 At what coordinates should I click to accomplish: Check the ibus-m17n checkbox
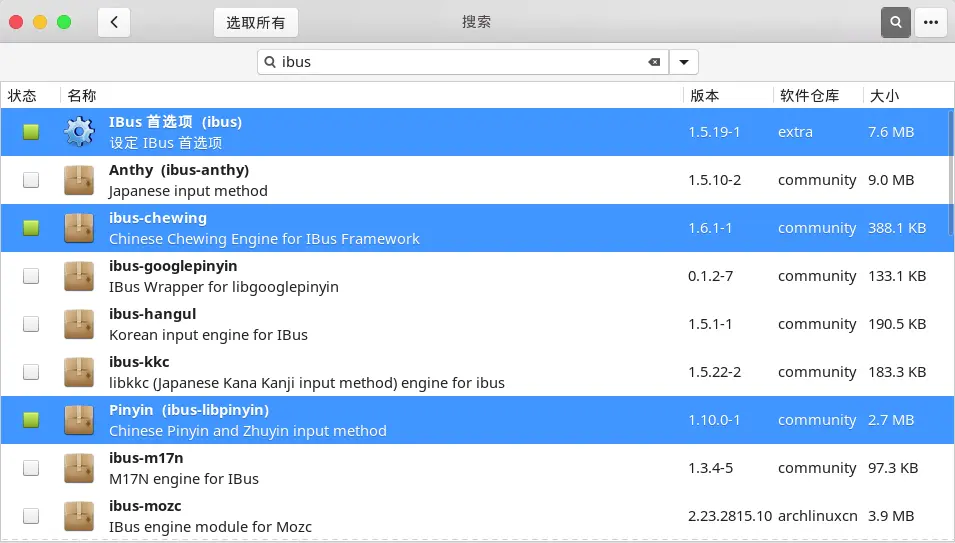[x=31, y=468]
